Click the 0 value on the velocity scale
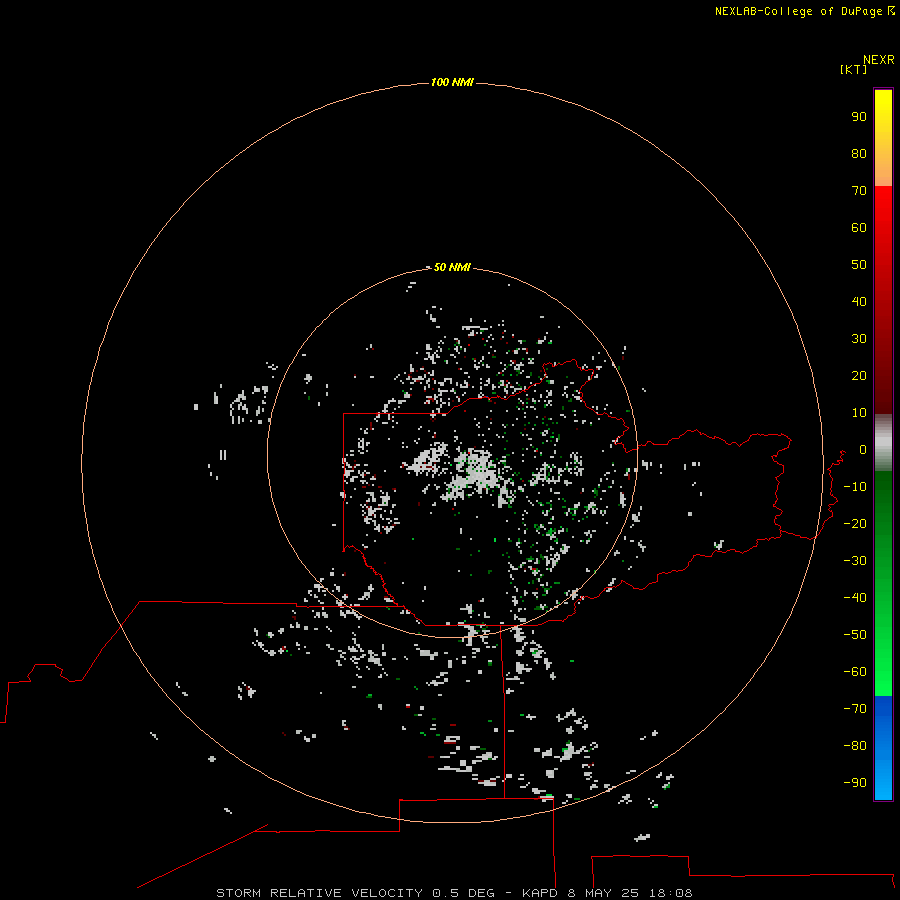 pos(862,450)
